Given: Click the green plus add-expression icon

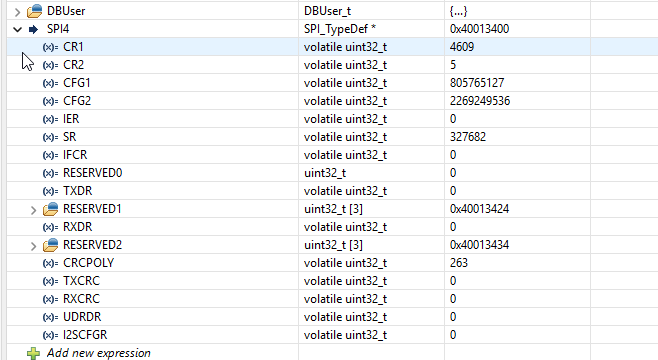Looking at the screenshot, I should [x=34, y=353].
